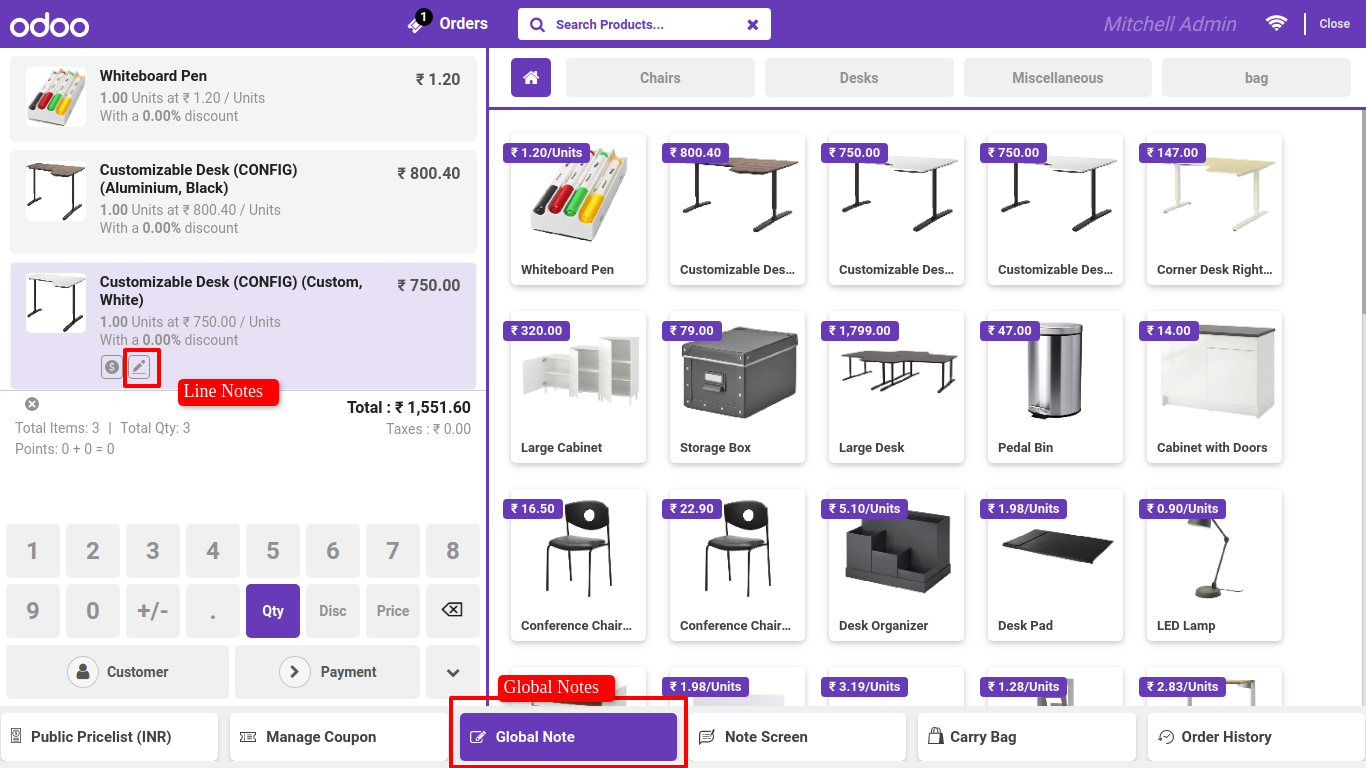Viewport: 1366px width, 768px height.
Task: Click the wifi connection status icon
Action: [1276, 23]
